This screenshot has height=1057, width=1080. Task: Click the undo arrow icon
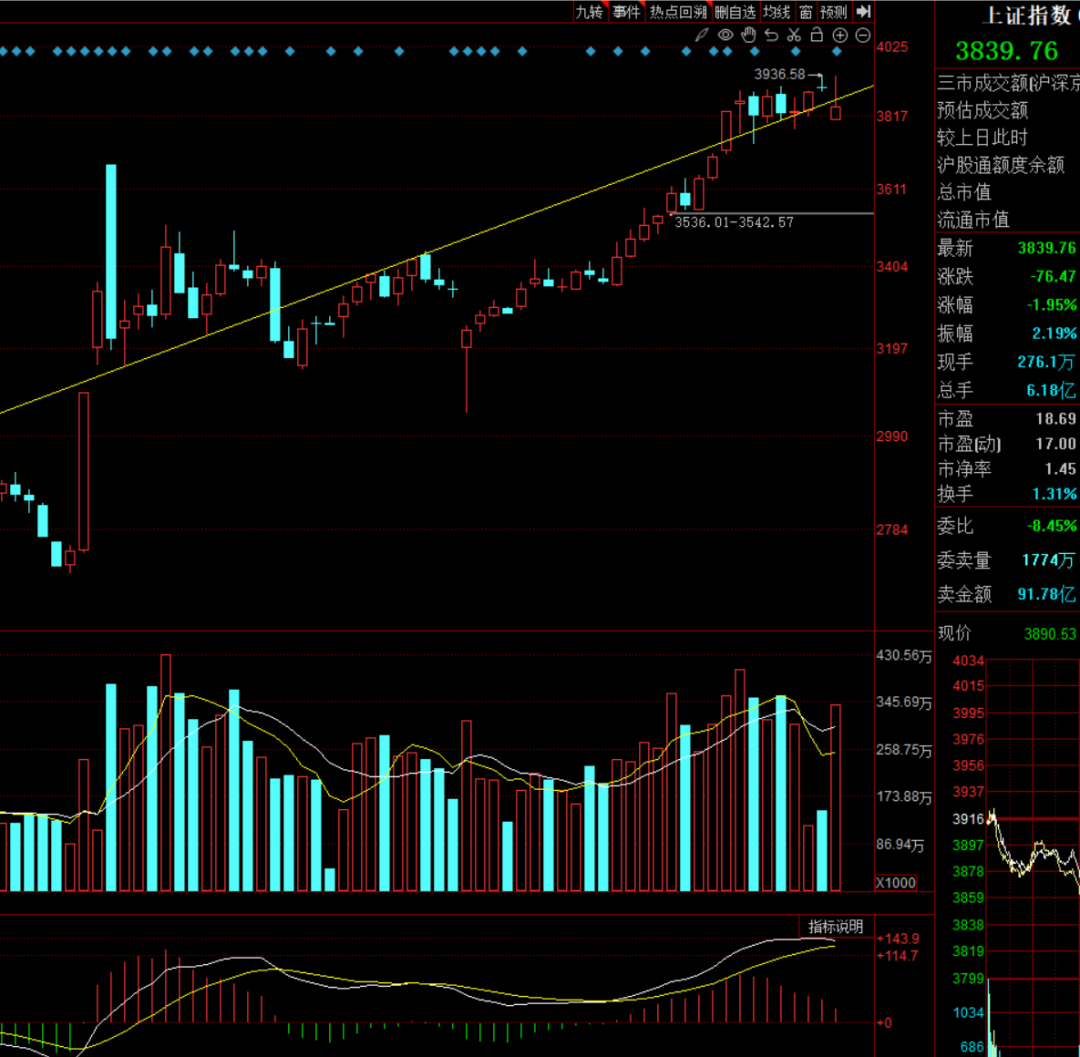click(x=771, y=35)
